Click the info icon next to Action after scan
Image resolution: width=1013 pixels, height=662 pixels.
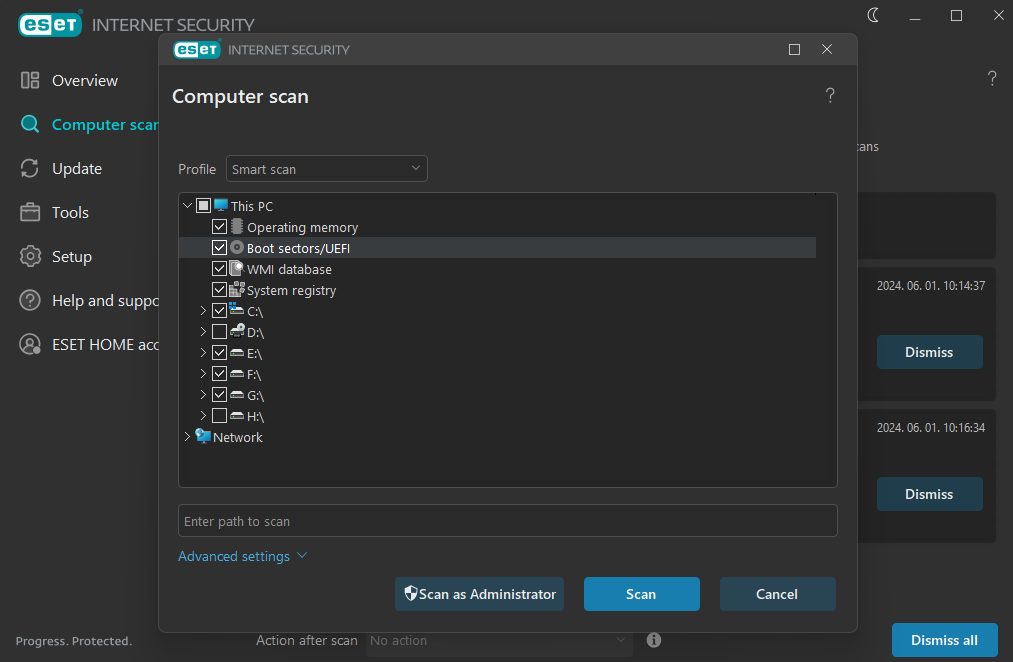point(654,640)
